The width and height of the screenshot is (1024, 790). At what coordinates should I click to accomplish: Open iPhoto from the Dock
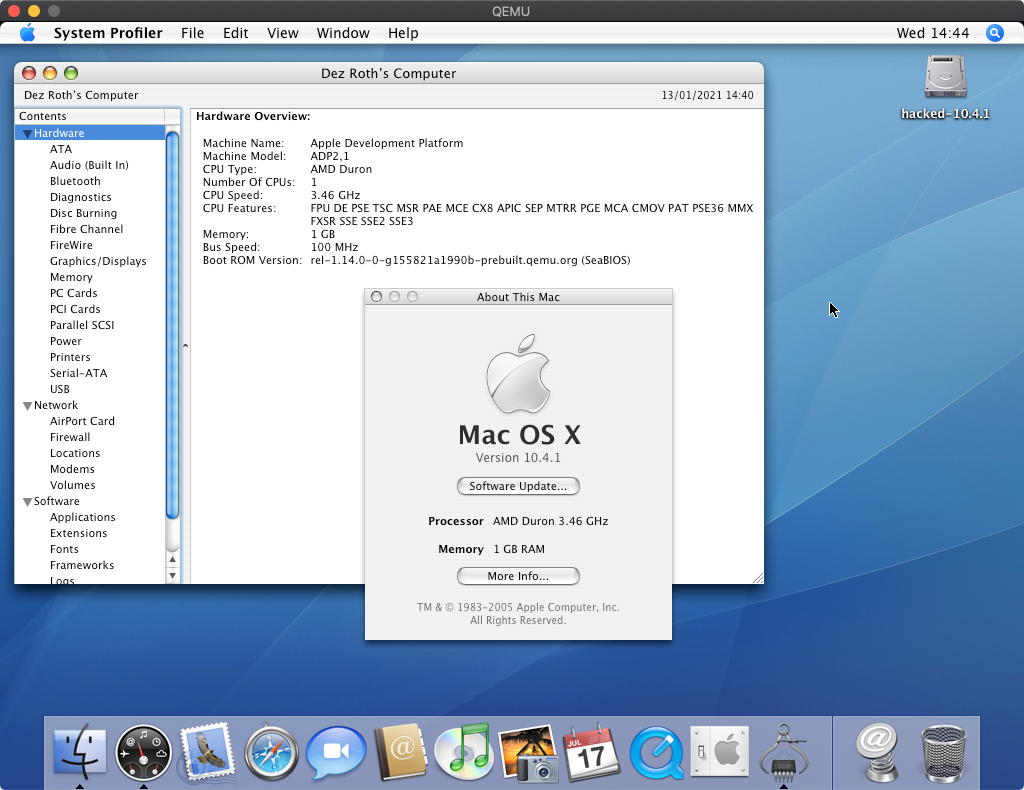pos(528,753)
